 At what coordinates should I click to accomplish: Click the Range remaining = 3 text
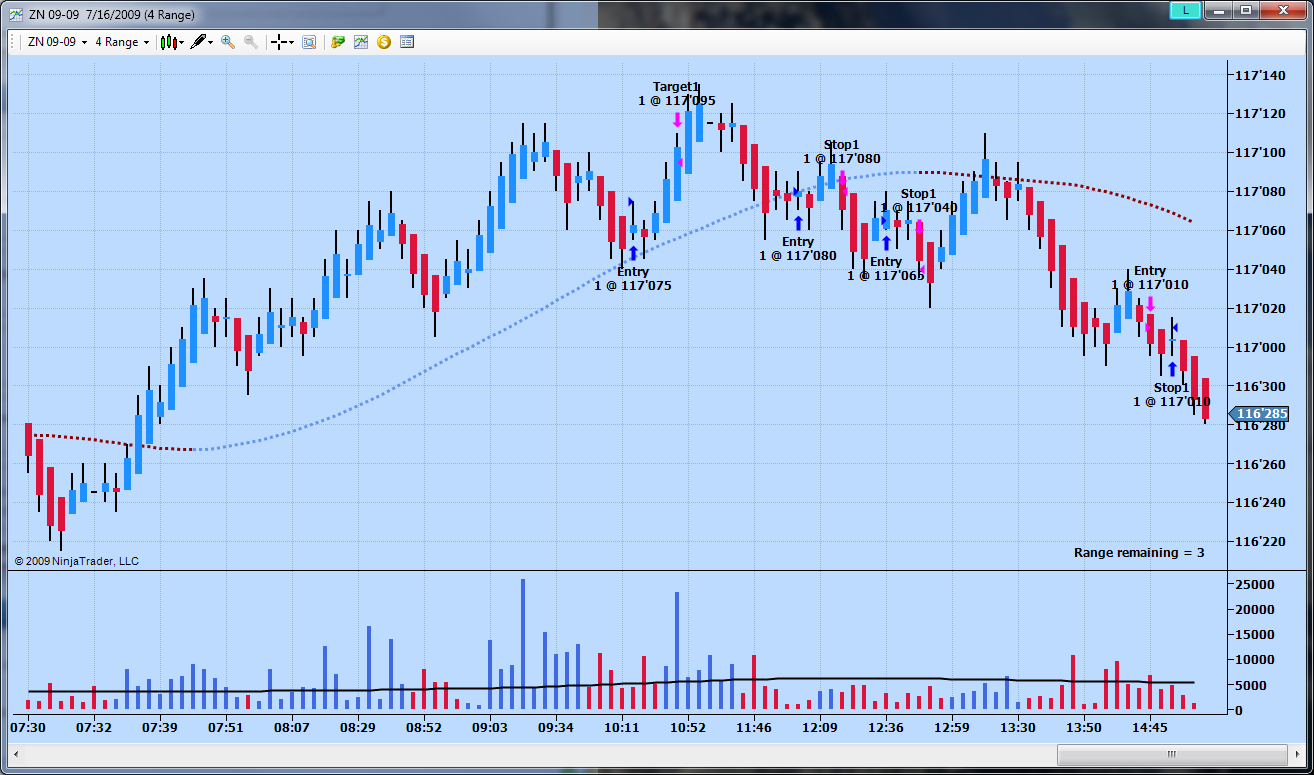(x=1139, y=553)
